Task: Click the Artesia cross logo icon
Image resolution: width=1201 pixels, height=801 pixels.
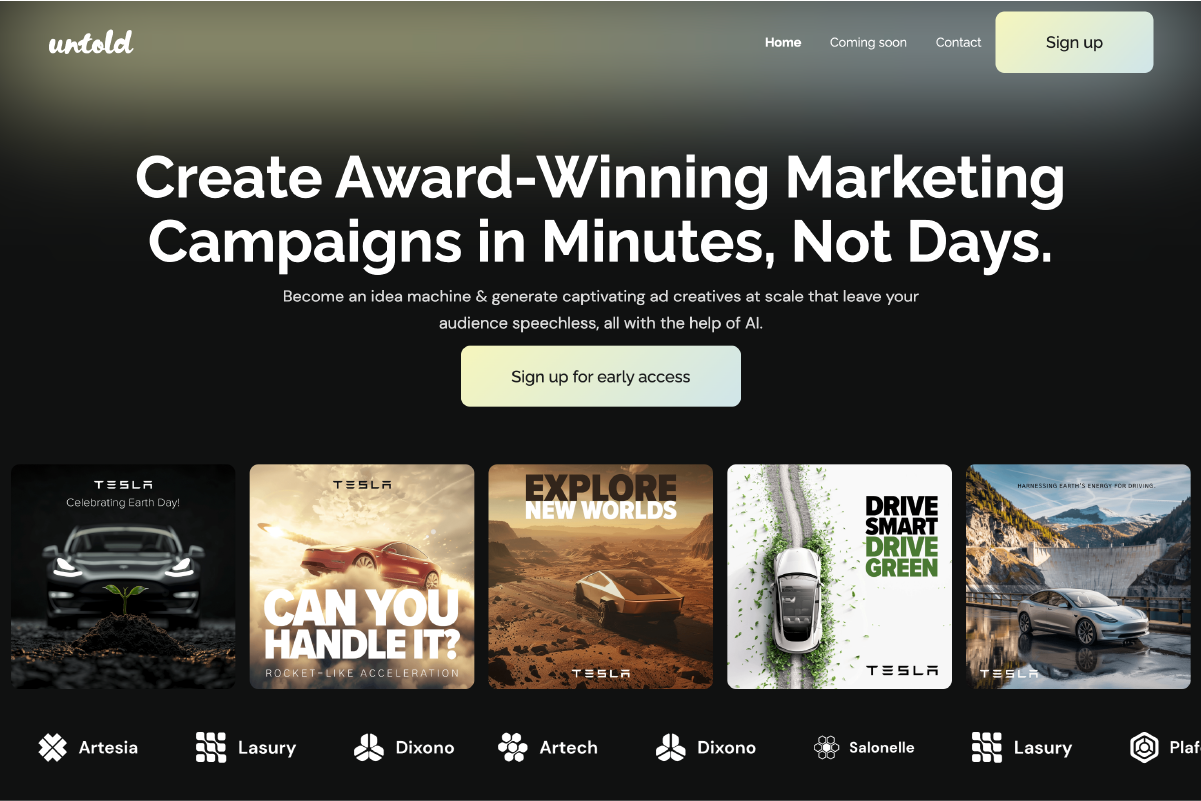Action: click(52, 747)
